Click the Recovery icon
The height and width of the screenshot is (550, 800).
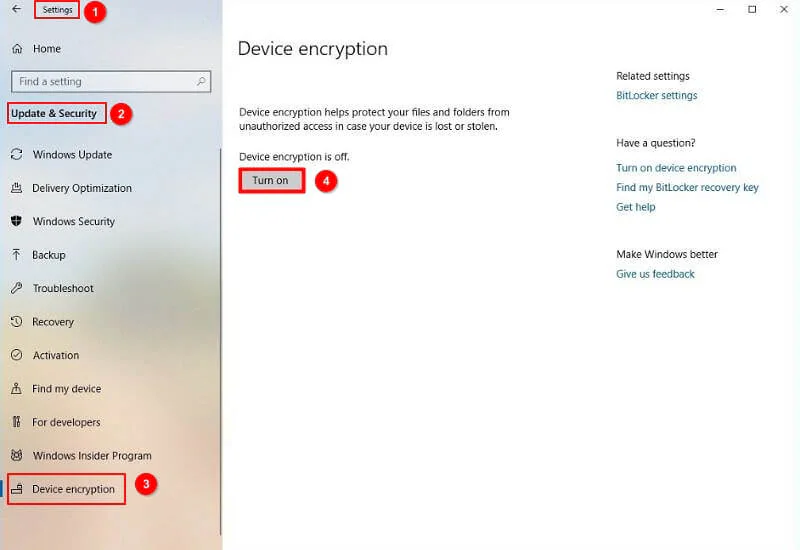(16, 322)
